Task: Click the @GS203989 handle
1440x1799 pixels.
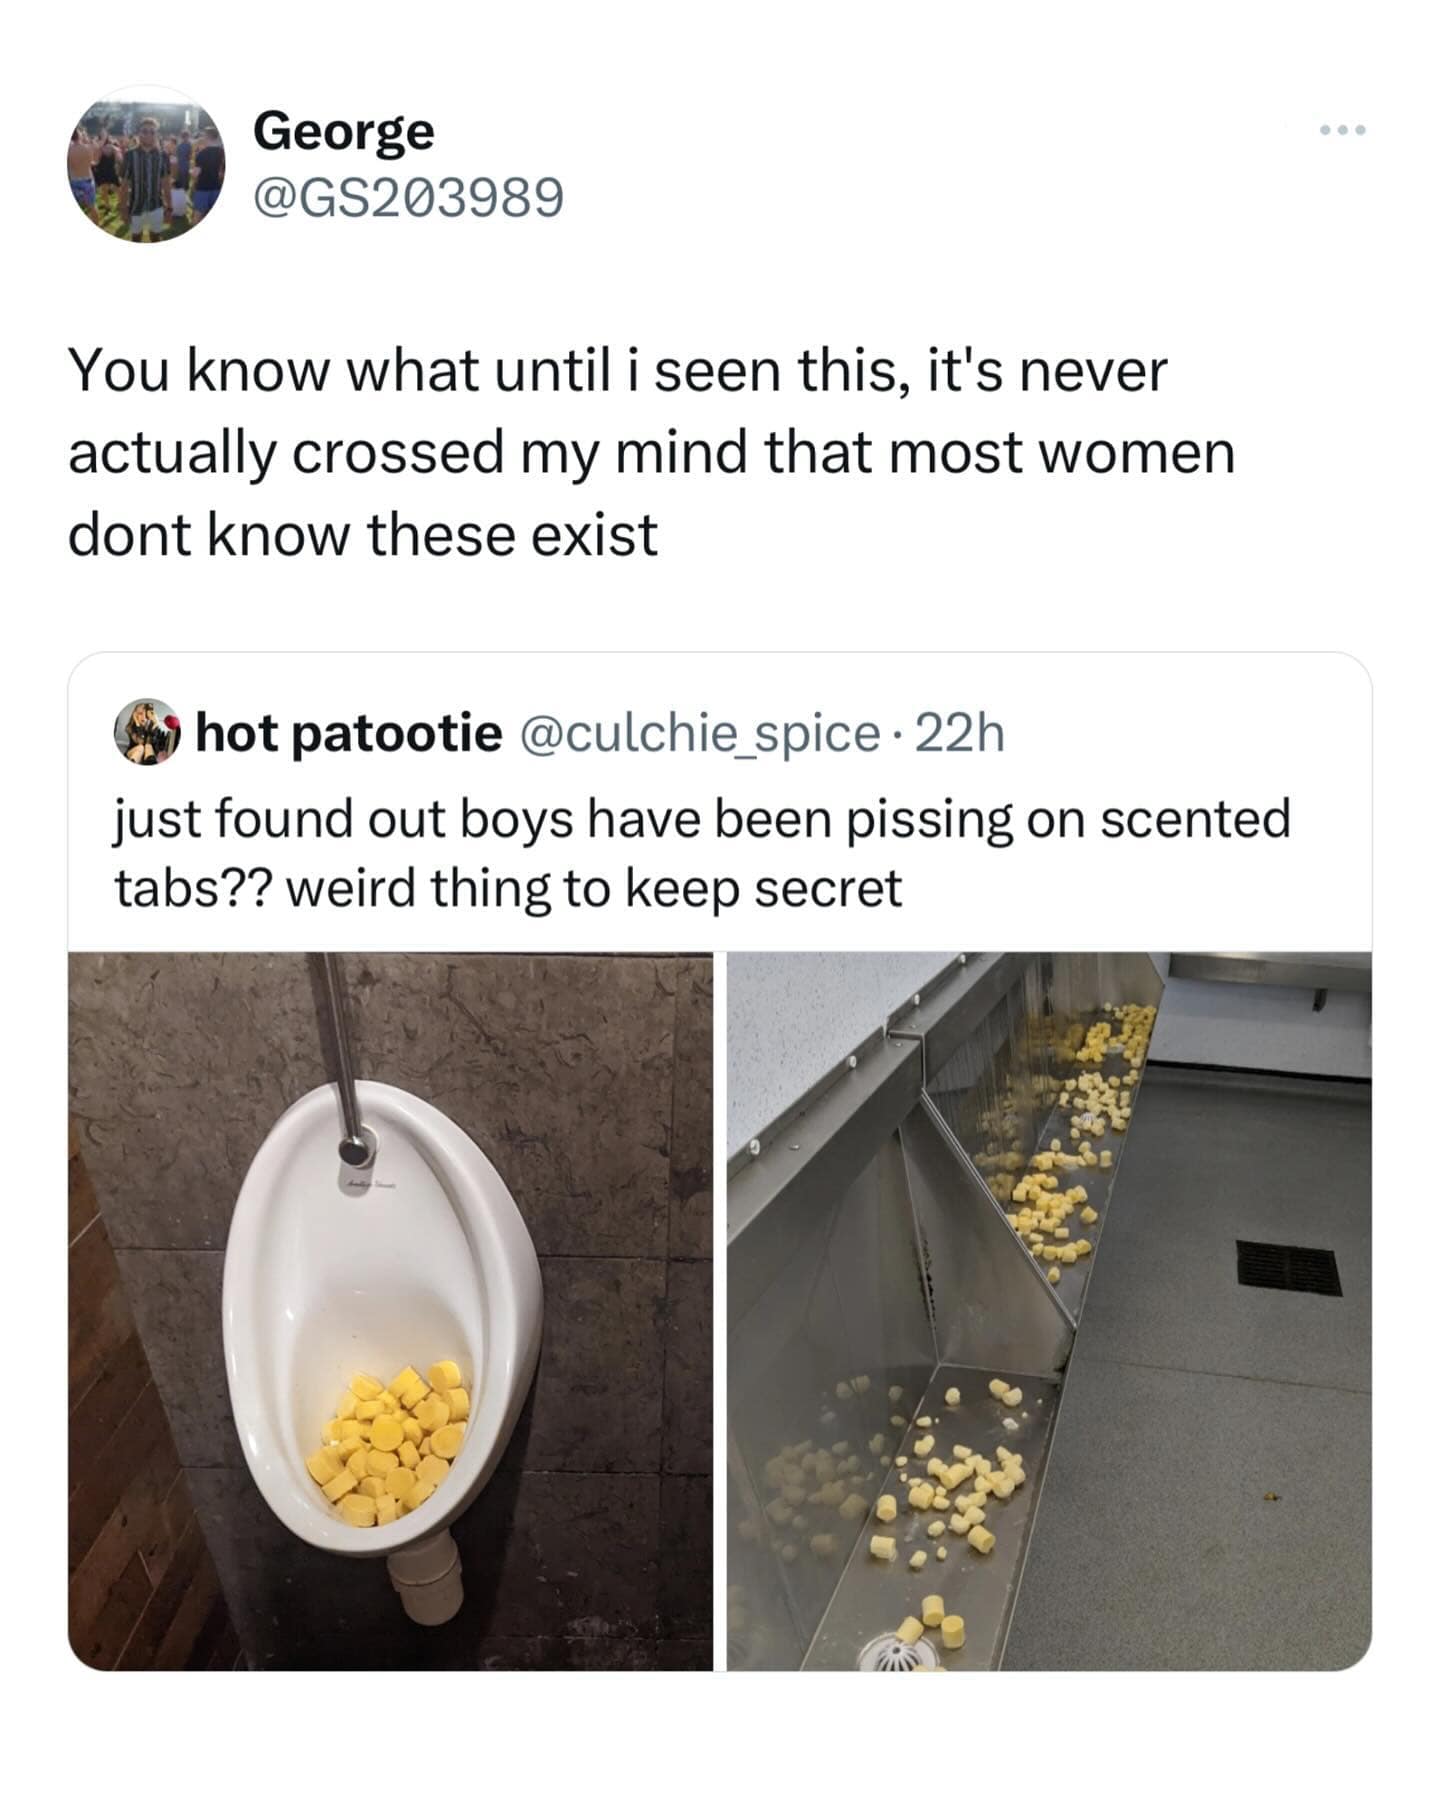Action: pos(408,197)
